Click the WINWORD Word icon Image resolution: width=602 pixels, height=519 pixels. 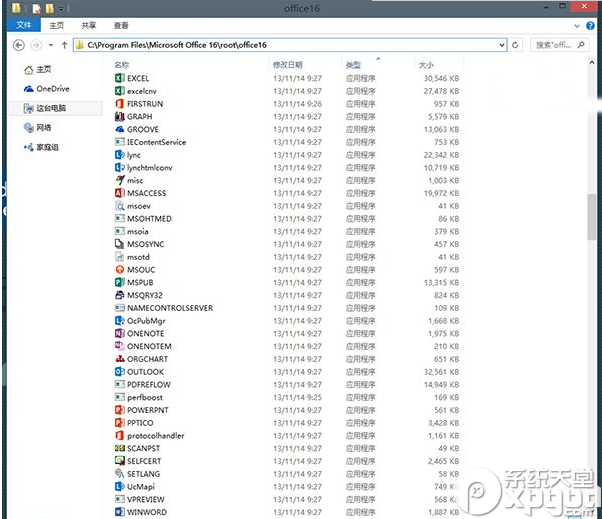pyautogui.click(x=120, y=512)
